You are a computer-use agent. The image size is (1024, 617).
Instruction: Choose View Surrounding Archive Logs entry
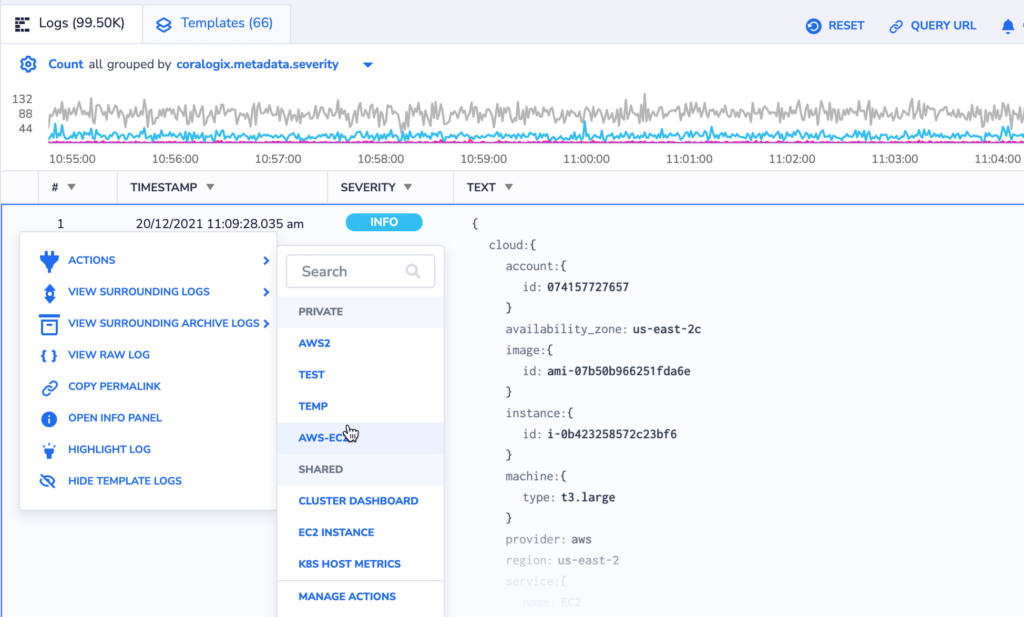pos(163,323)
